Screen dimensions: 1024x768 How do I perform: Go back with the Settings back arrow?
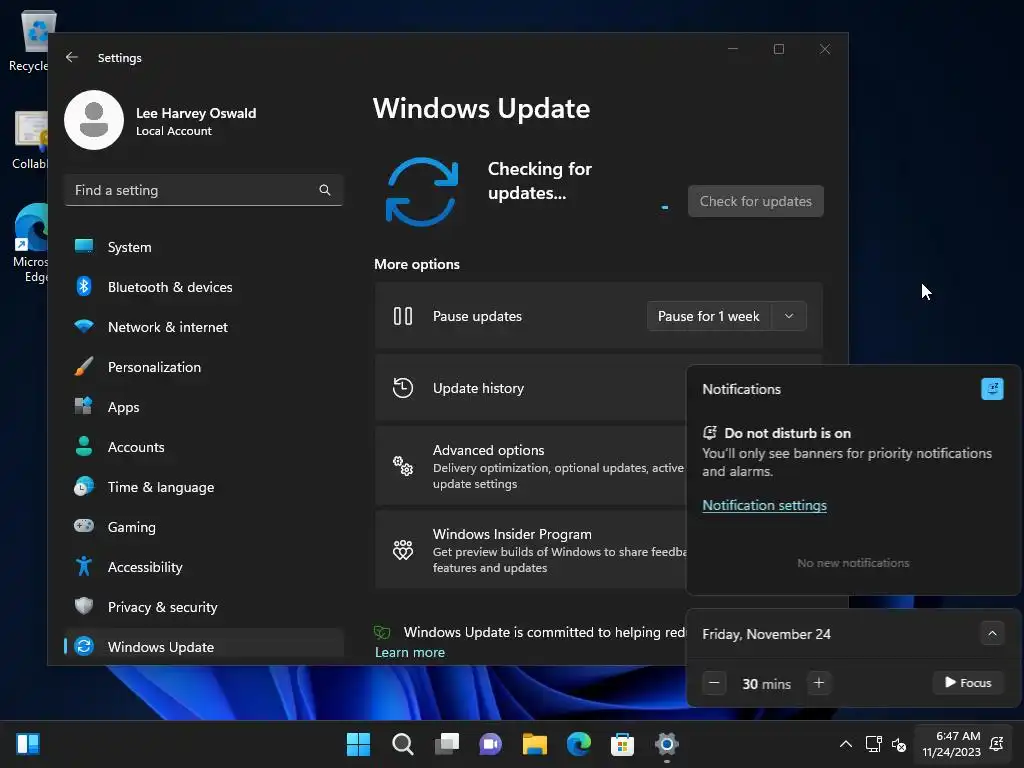coord(72,57)
